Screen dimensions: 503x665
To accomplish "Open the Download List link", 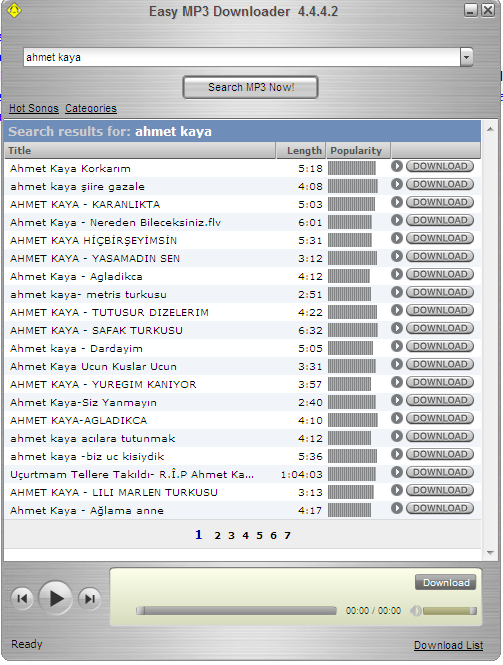I will (448, 645).
